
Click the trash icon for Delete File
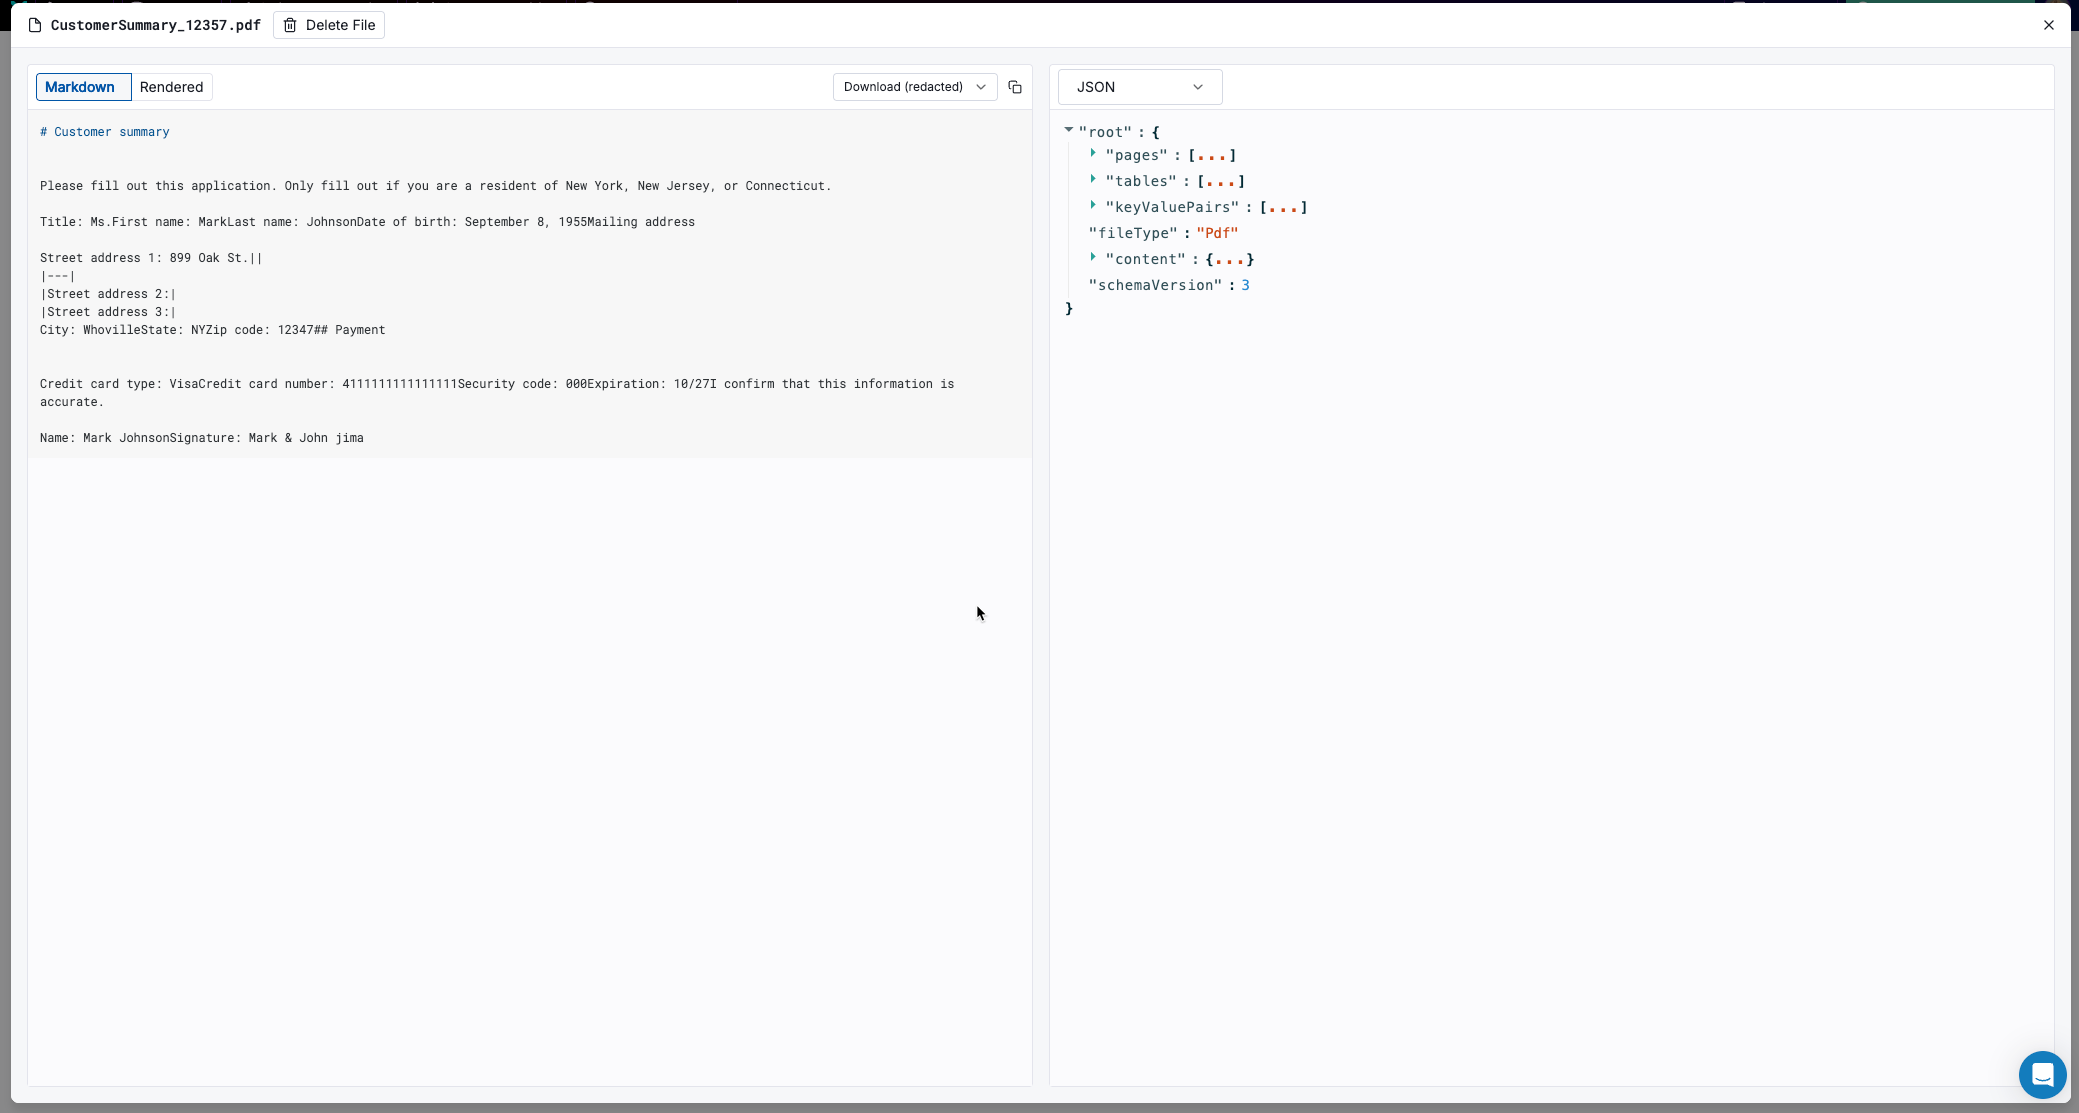(x=290, y=25)
